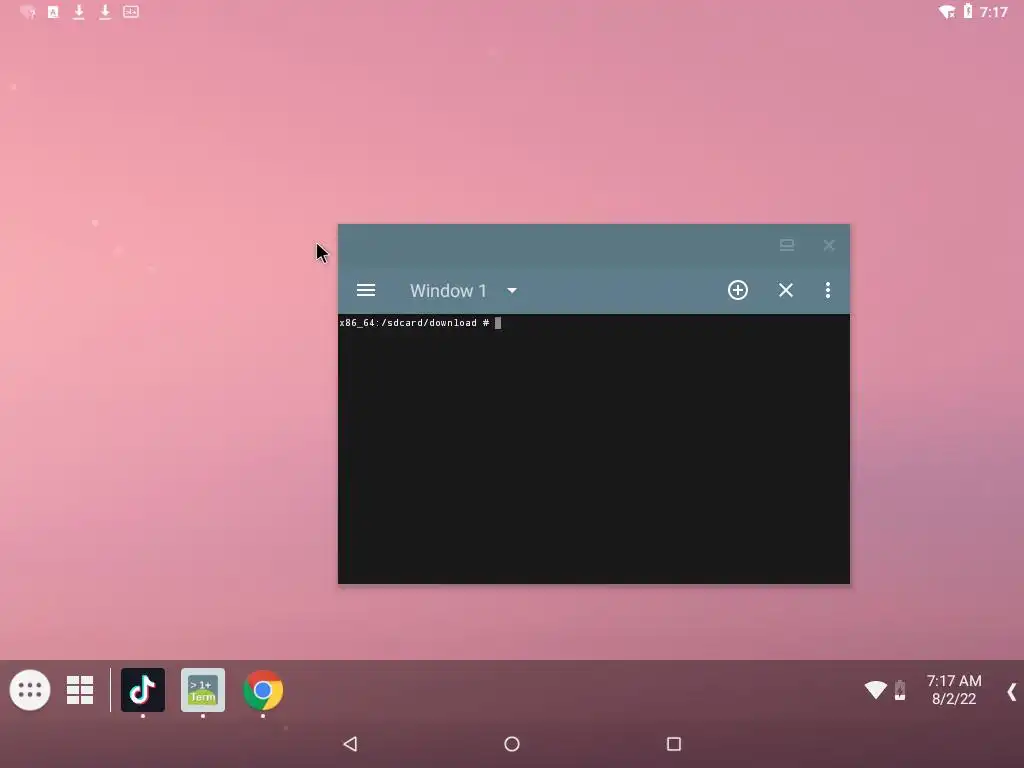Check battery icon in taskbar tray

point(900,690)
